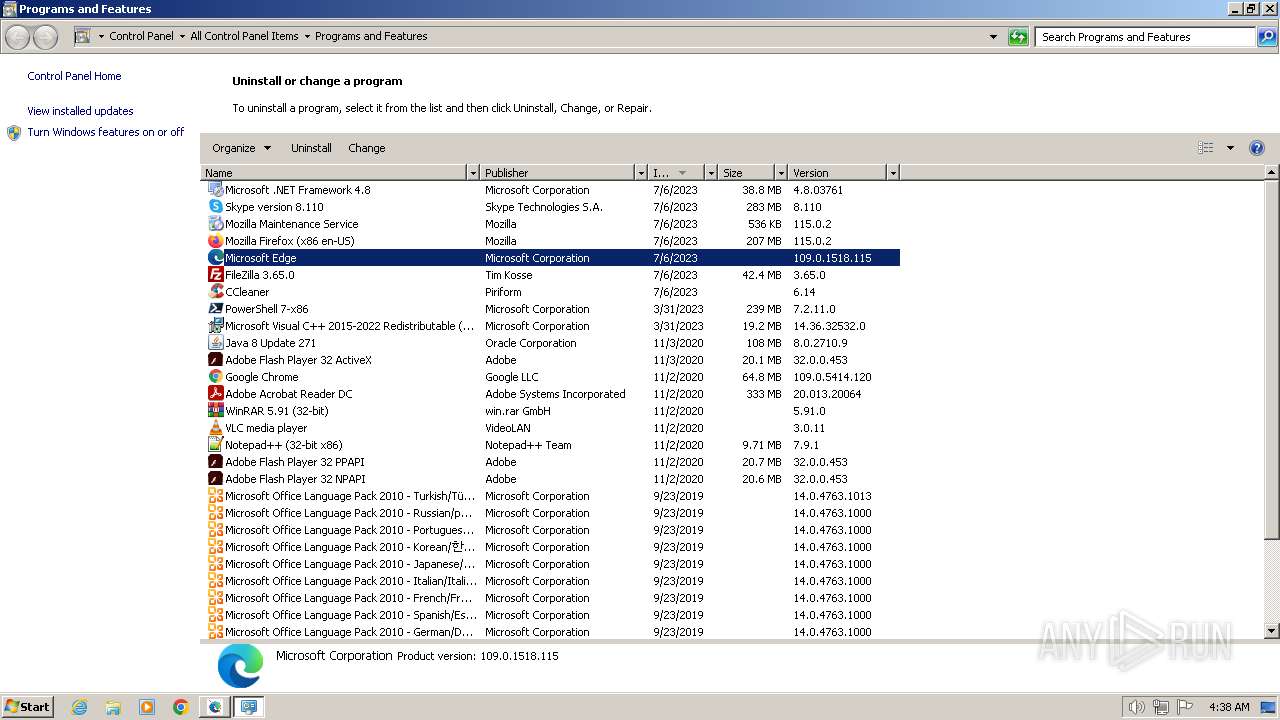Click the search magnifier icon
Viewport: 1280px width, 720px height.
coord(1267,37)
